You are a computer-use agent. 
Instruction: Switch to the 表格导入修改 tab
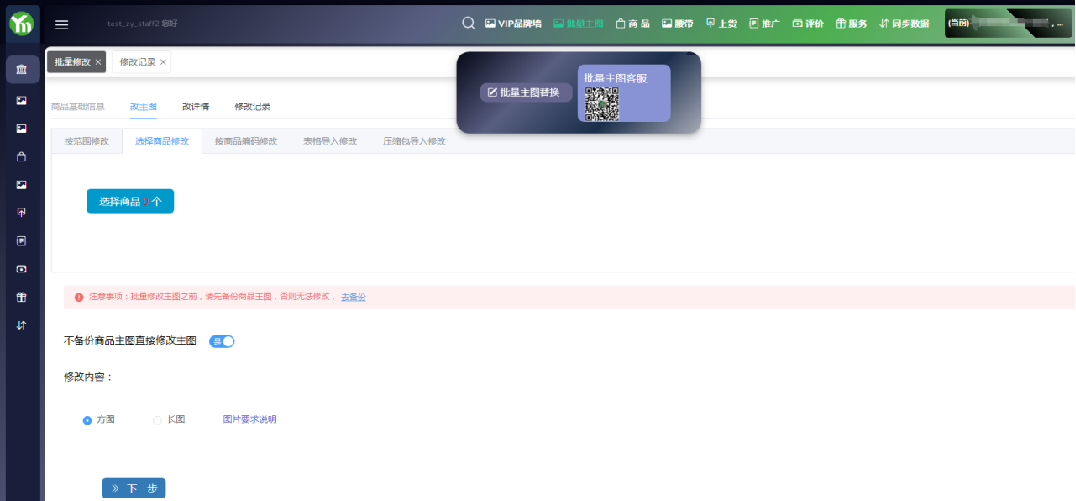tap(330, 141)
